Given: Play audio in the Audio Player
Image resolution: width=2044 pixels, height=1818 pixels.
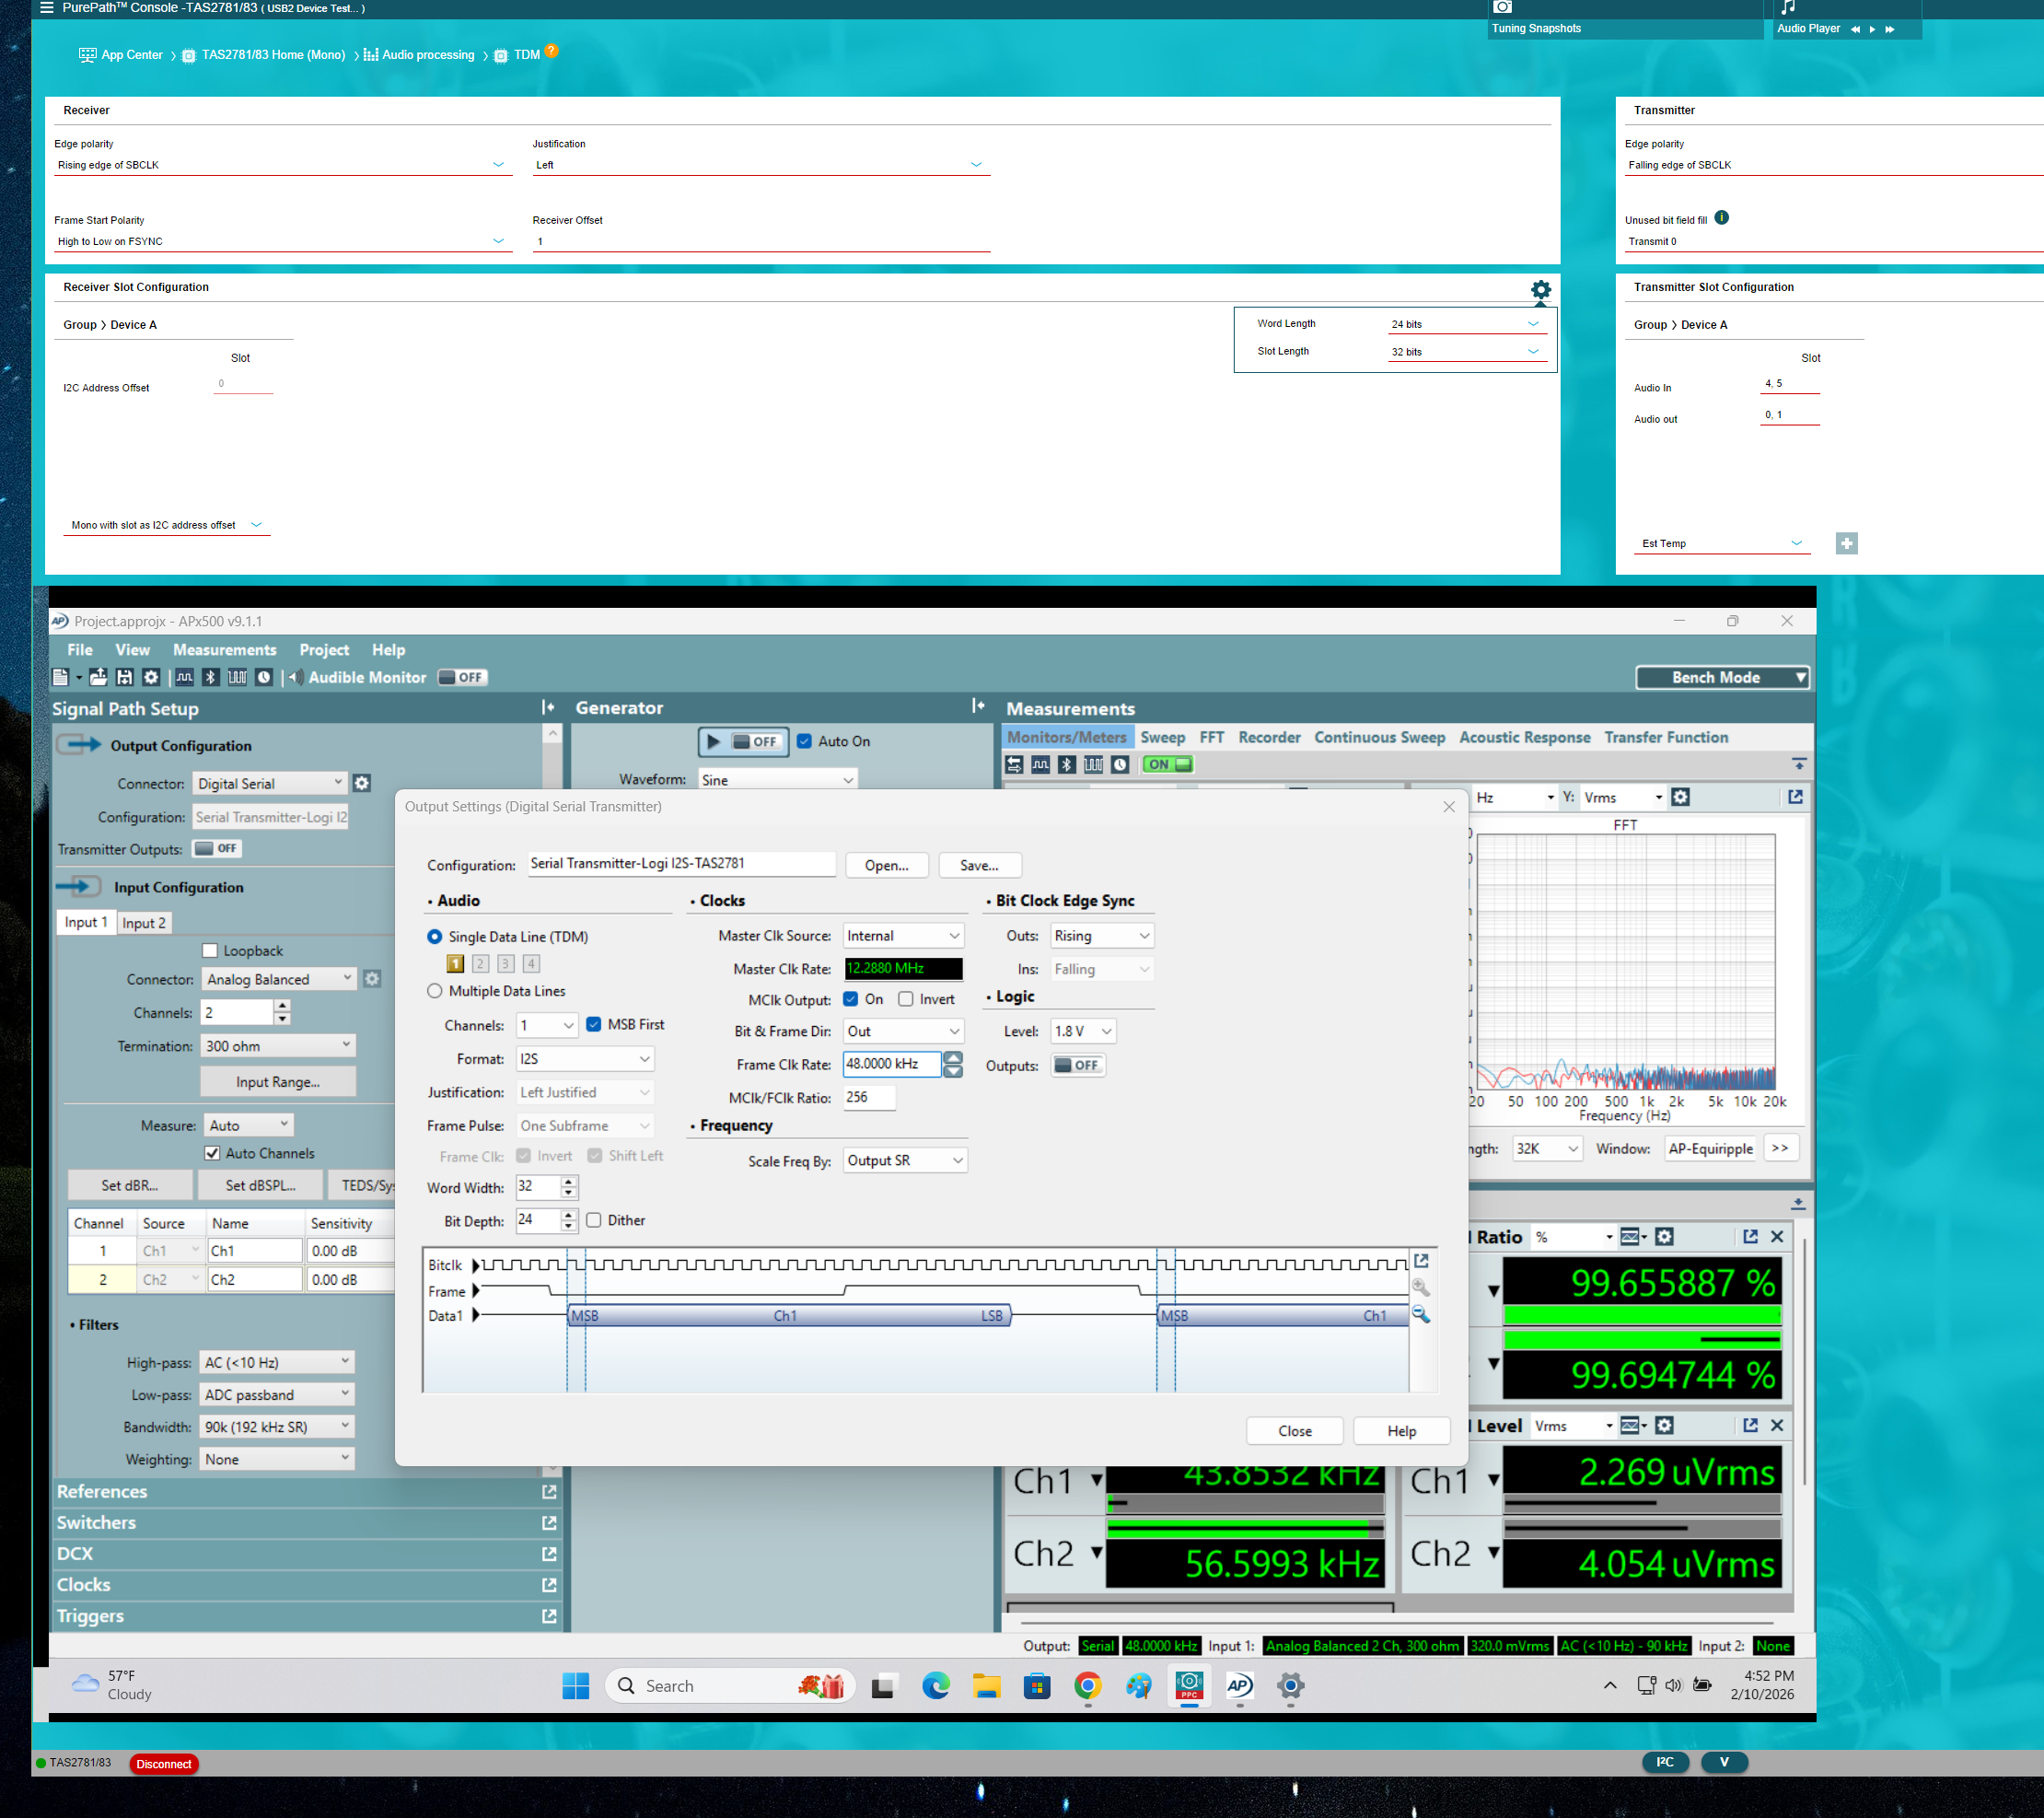Looking at the screenshot, I should [x=1872, y=29].
